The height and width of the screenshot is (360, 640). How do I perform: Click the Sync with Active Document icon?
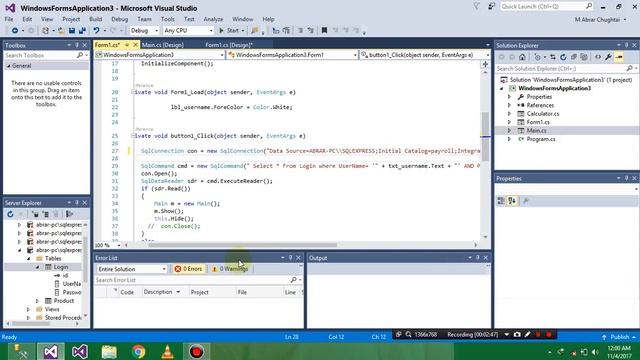point(553,57)
